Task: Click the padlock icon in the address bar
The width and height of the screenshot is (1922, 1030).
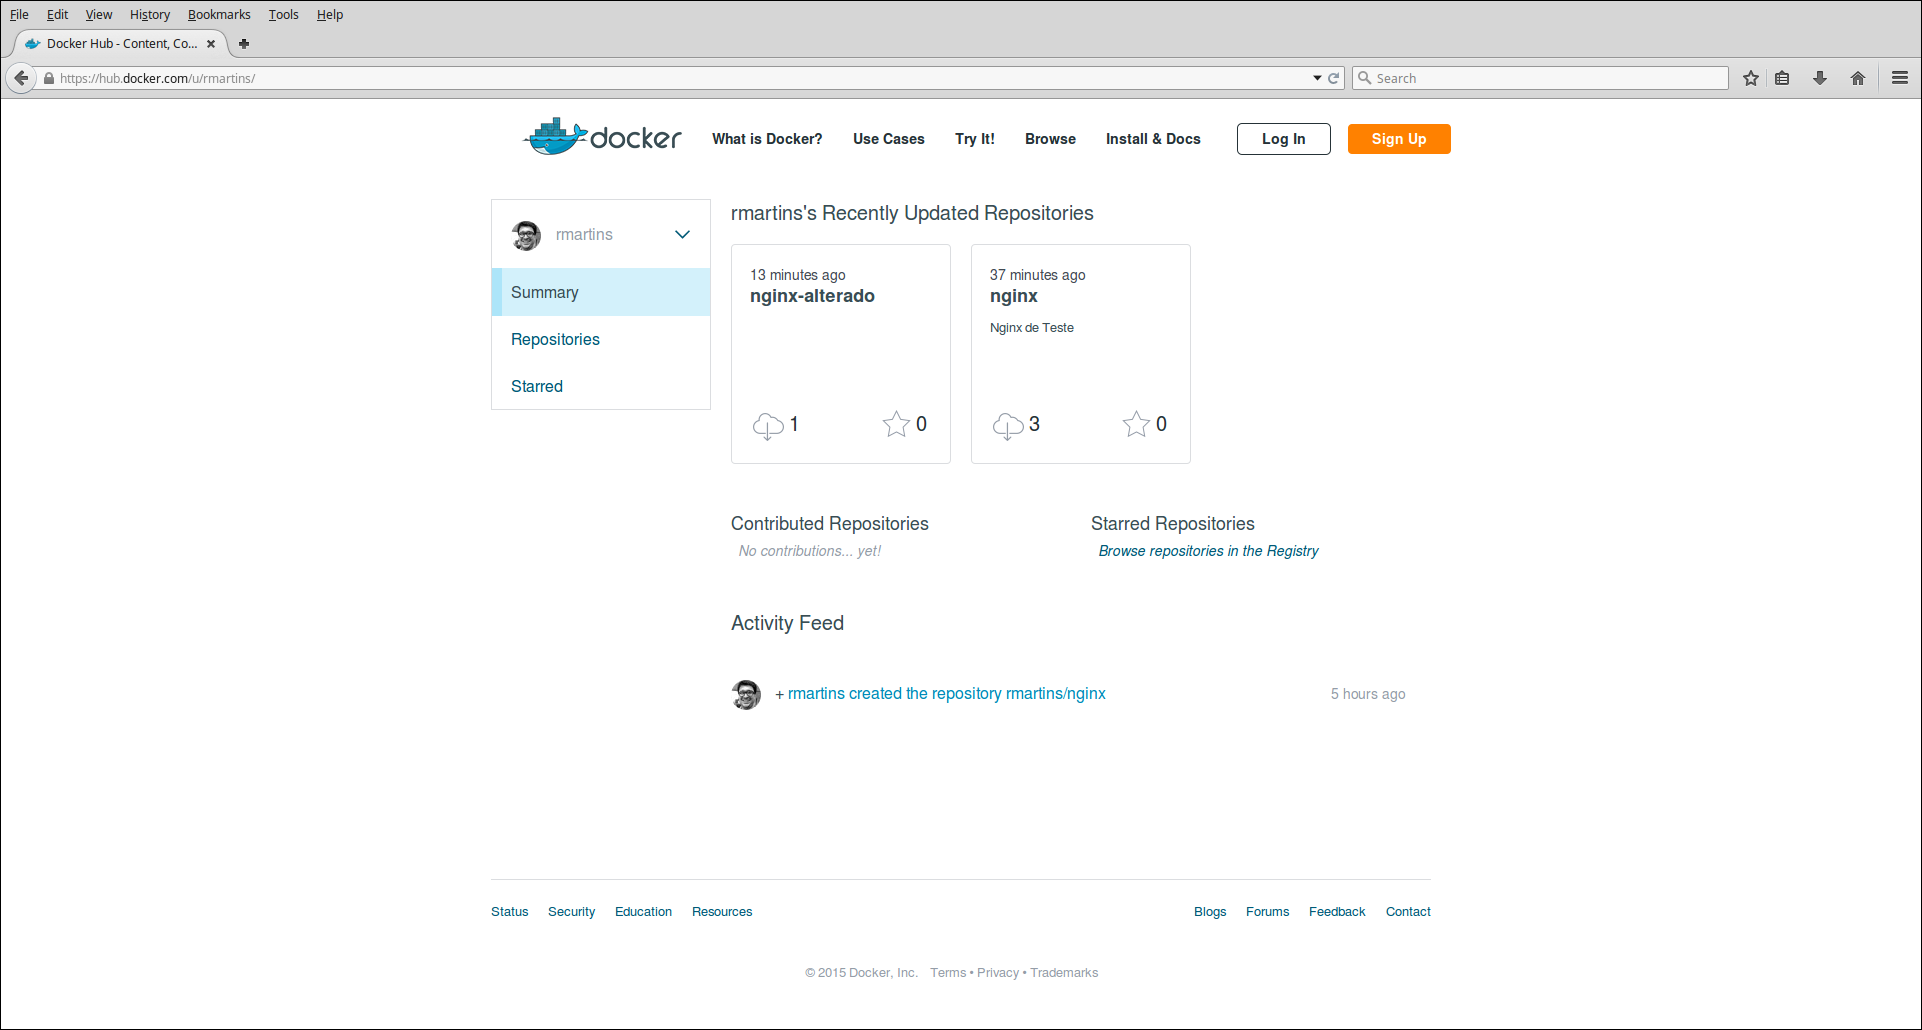Action: (48, 77)
